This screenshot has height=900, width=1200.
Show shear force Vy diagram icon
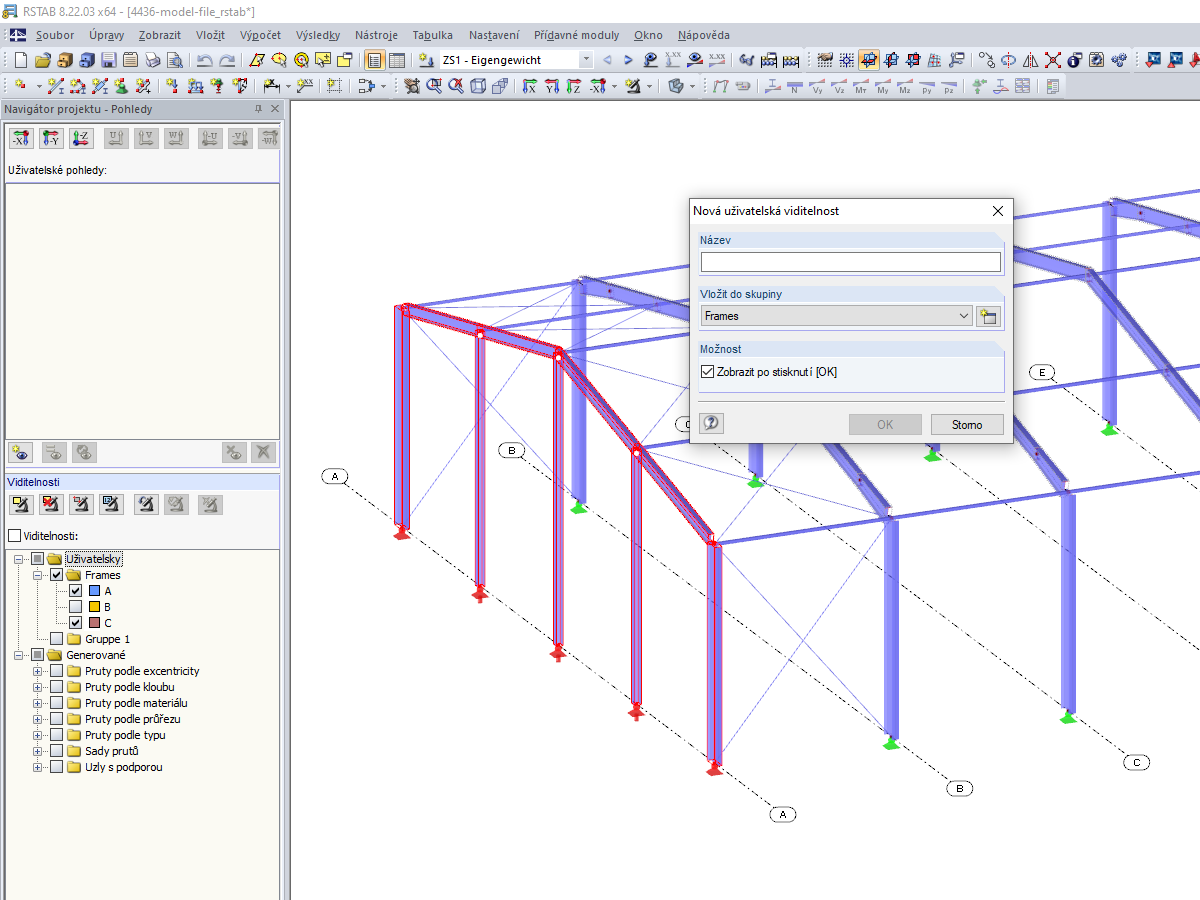click(x=817, y=86)
